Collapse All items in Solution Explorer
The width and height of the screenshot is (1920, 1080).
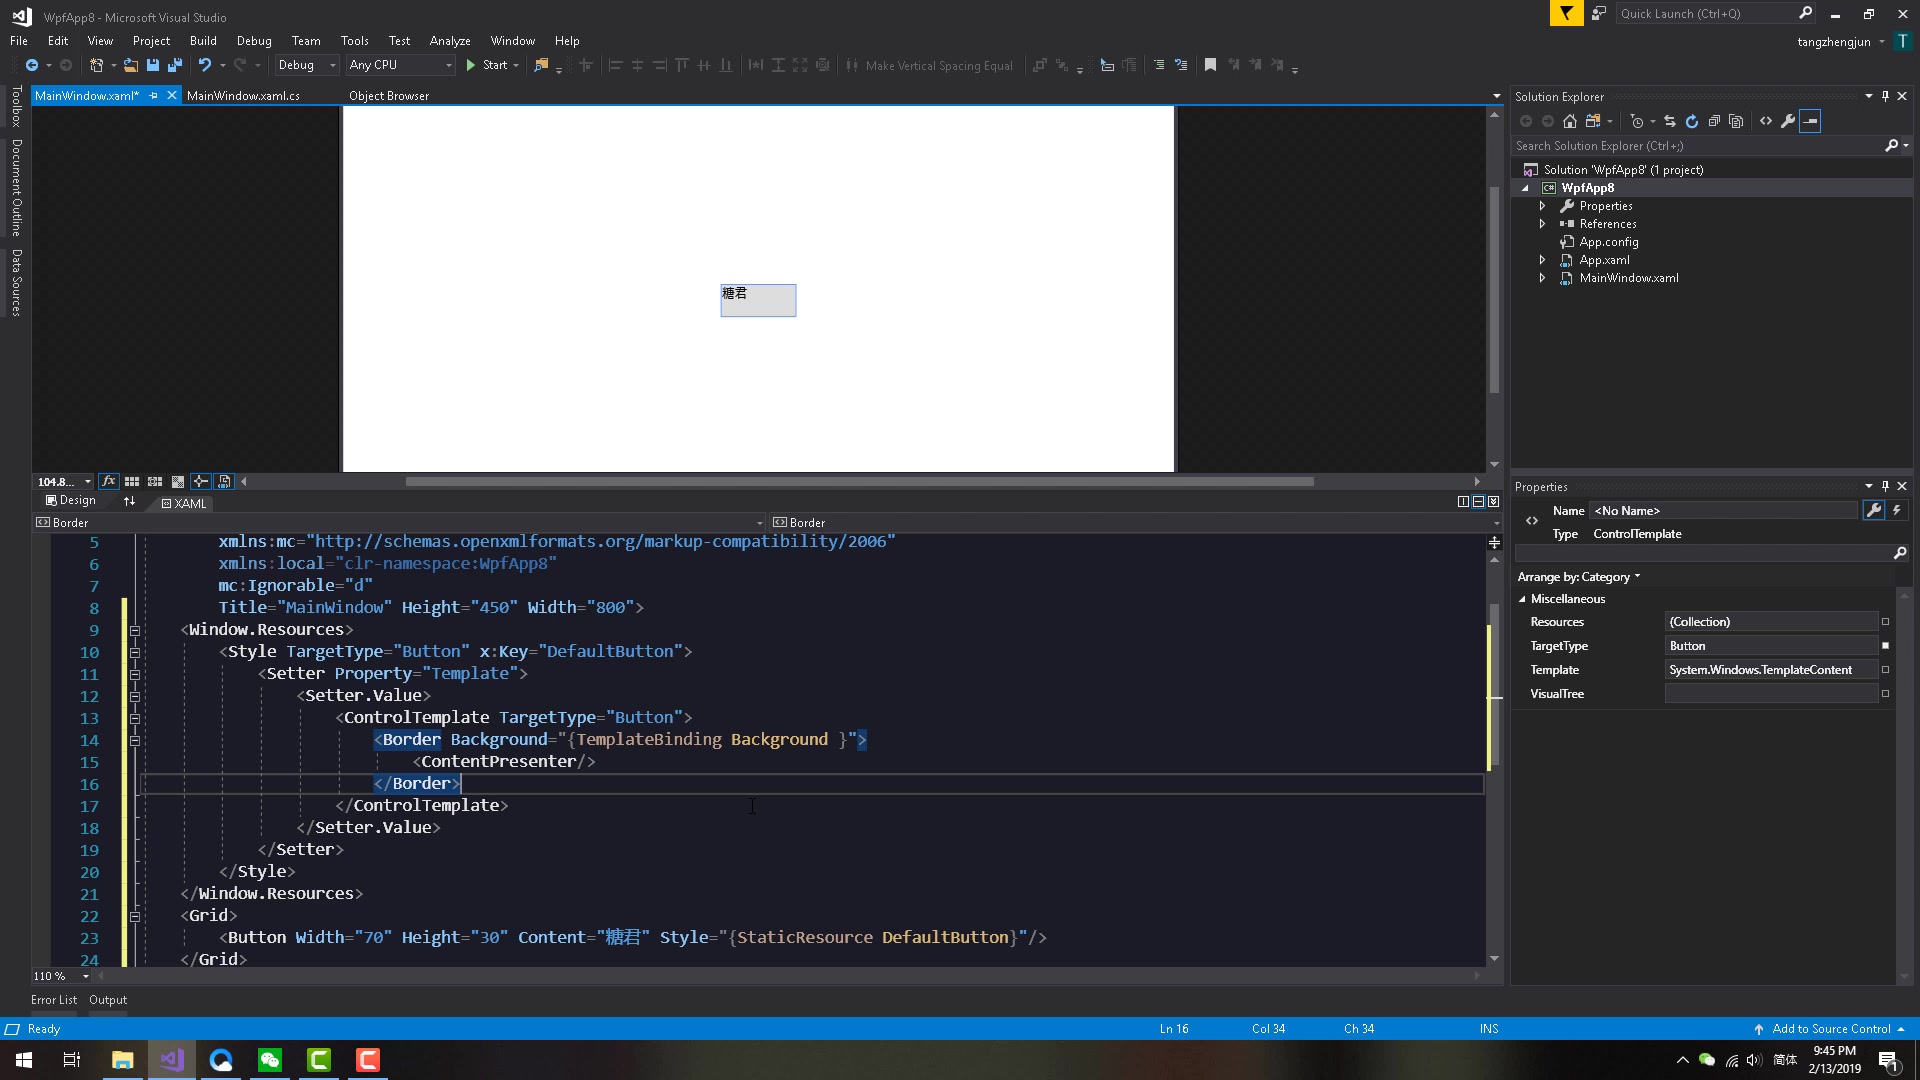tap(1713, 121)
